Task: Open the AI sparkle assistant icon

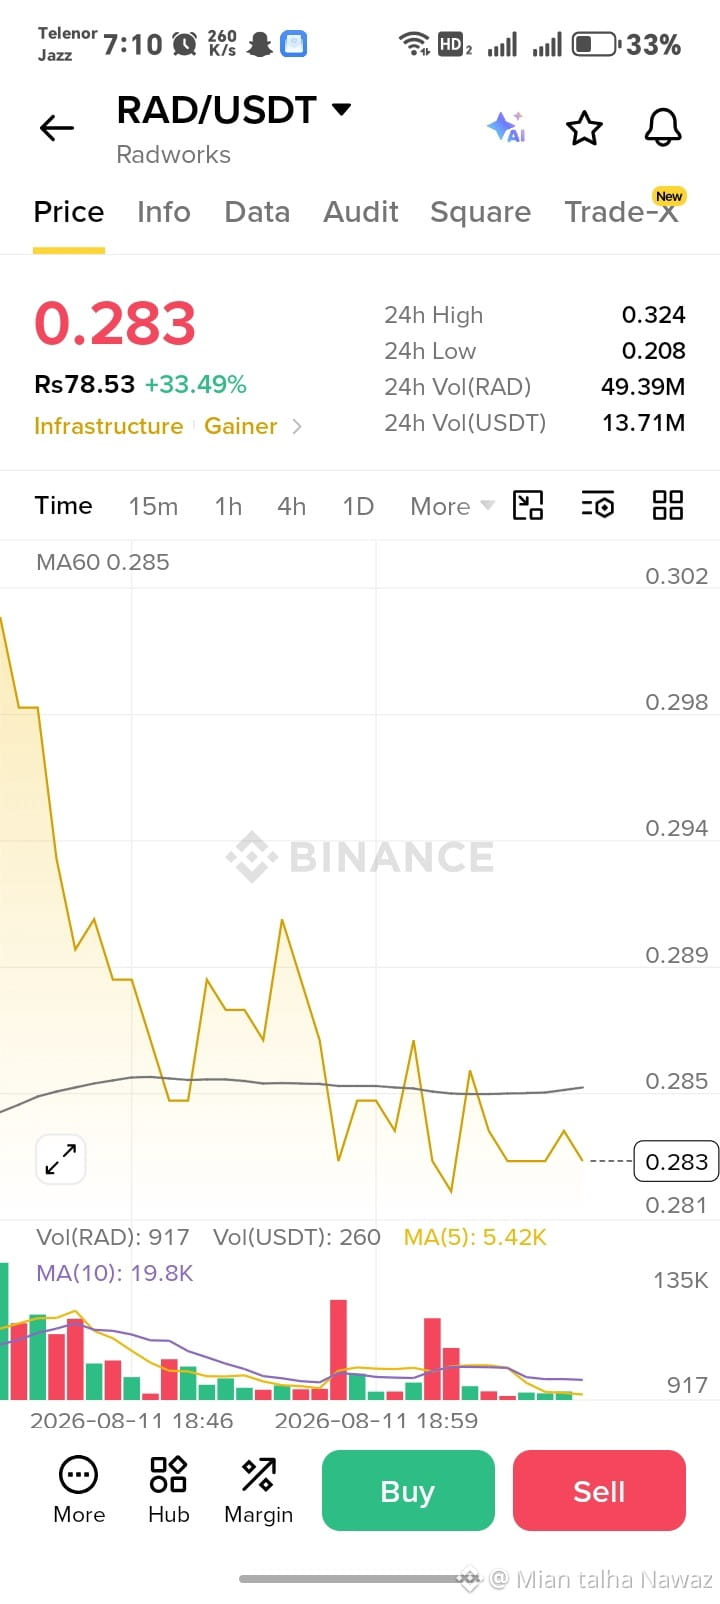Action: pyautogui.click(x=506, y=127)
